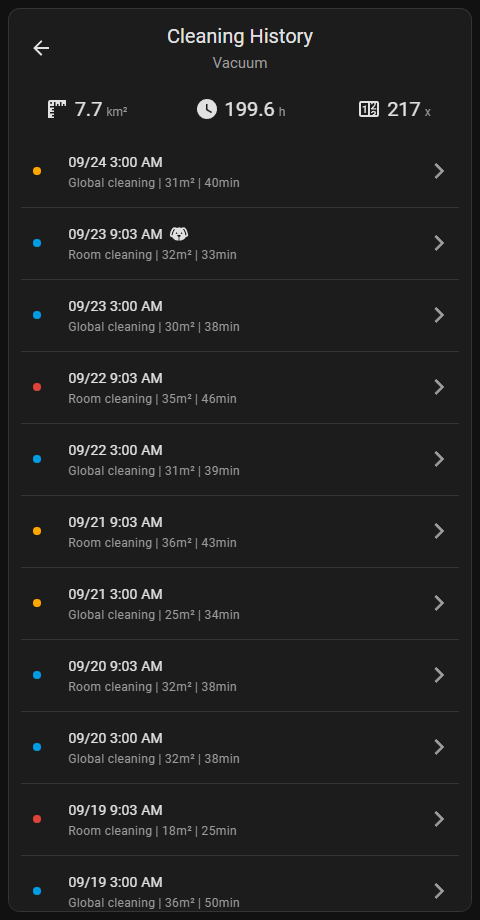
Task: Open details chevron for 09/23 3:00 AM
Action: pyautogui.click(x=438, y=315)
